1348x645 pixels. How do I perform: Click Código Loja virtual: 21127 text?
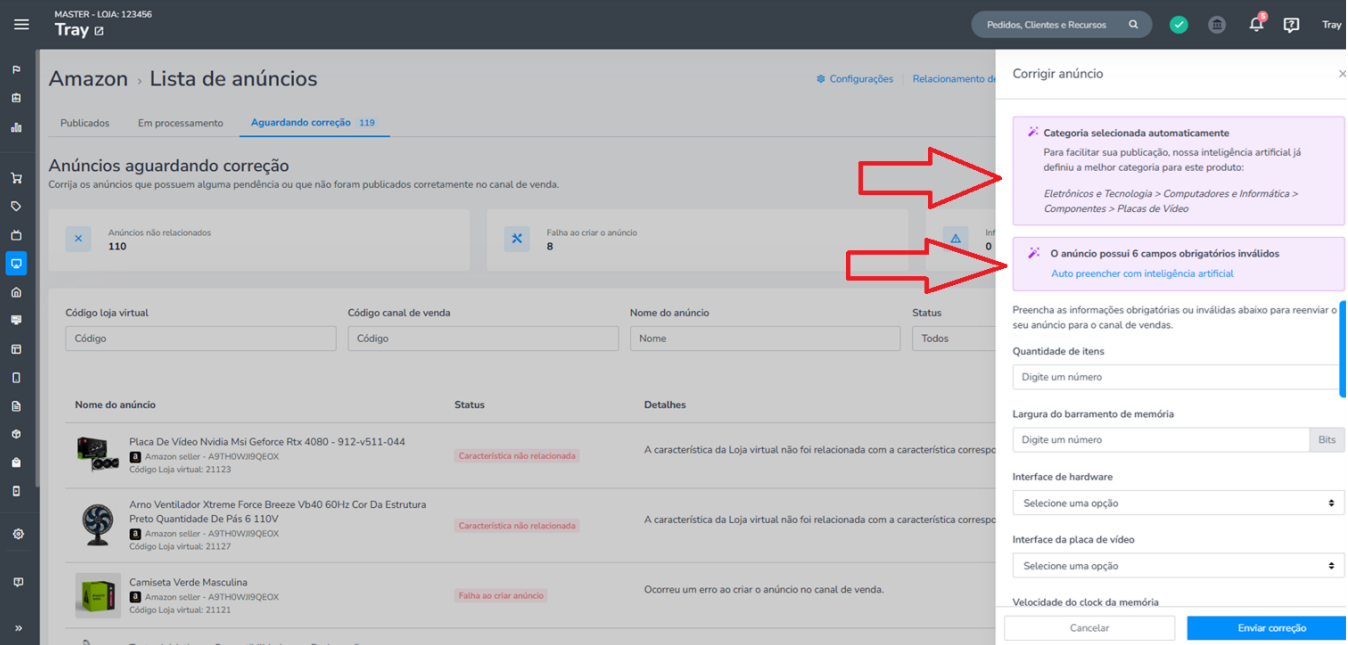point(180,546)
